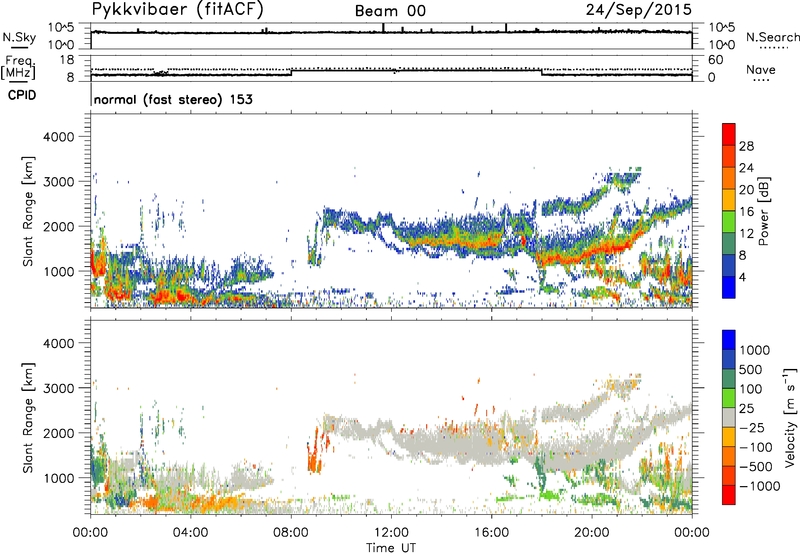This screenshot has height=554, width=800.
Task: Pick the yellow Velocity segment between -25 and -100
Action: click(729, 437)
